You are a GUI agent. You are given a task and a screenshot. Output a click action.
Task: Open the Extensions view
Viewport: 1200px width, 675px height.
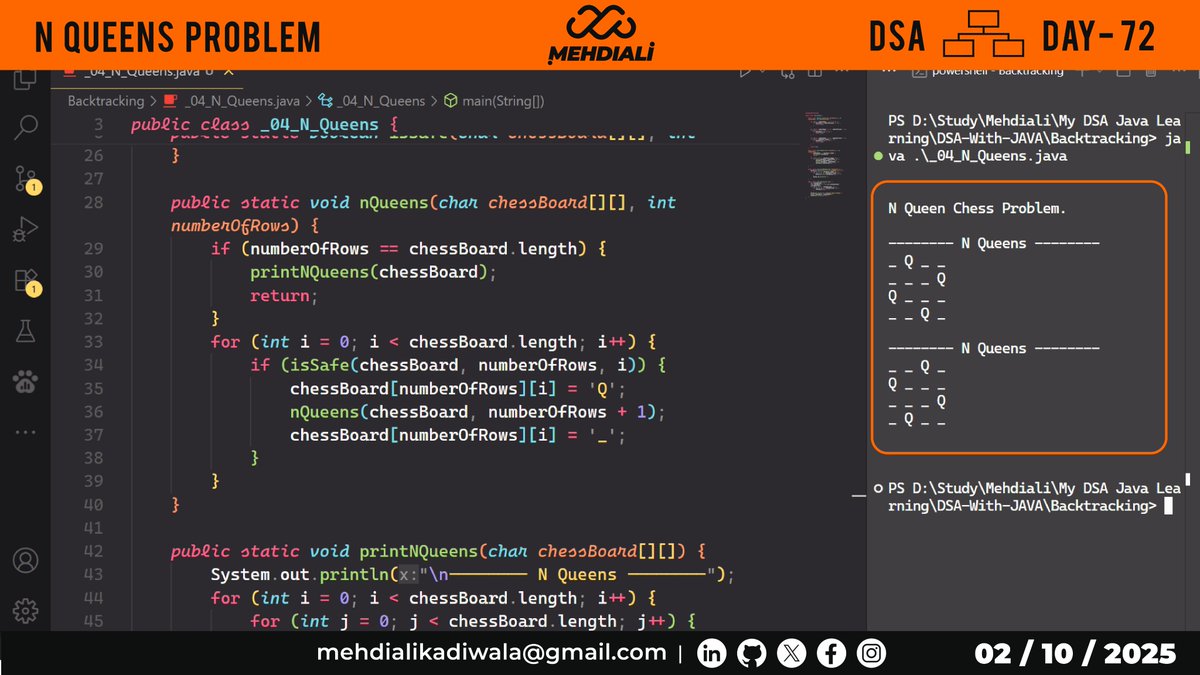25,281
